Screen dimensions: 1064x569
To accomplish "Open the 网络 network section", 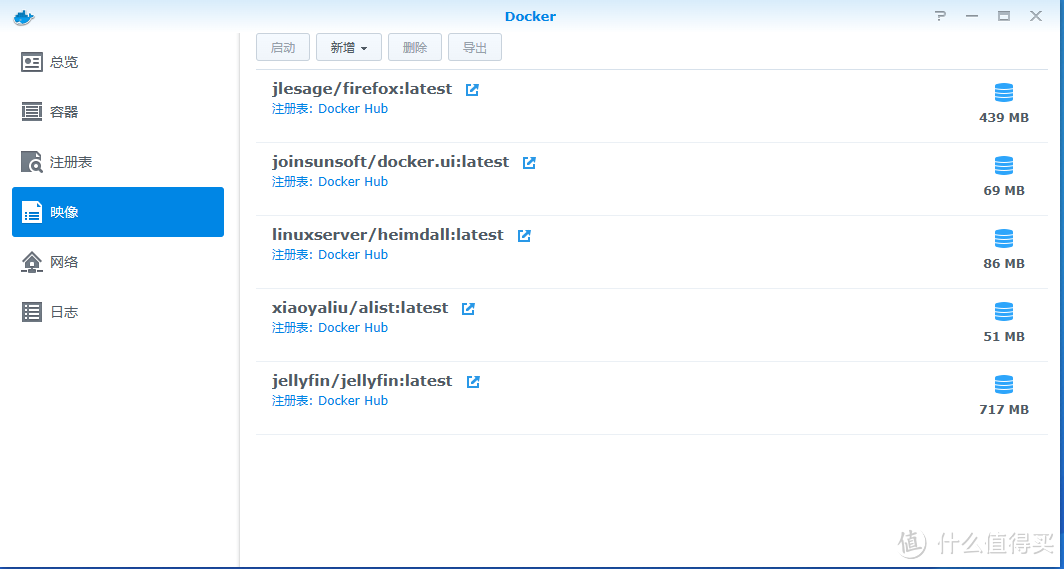I will click(x=118, y=262).
